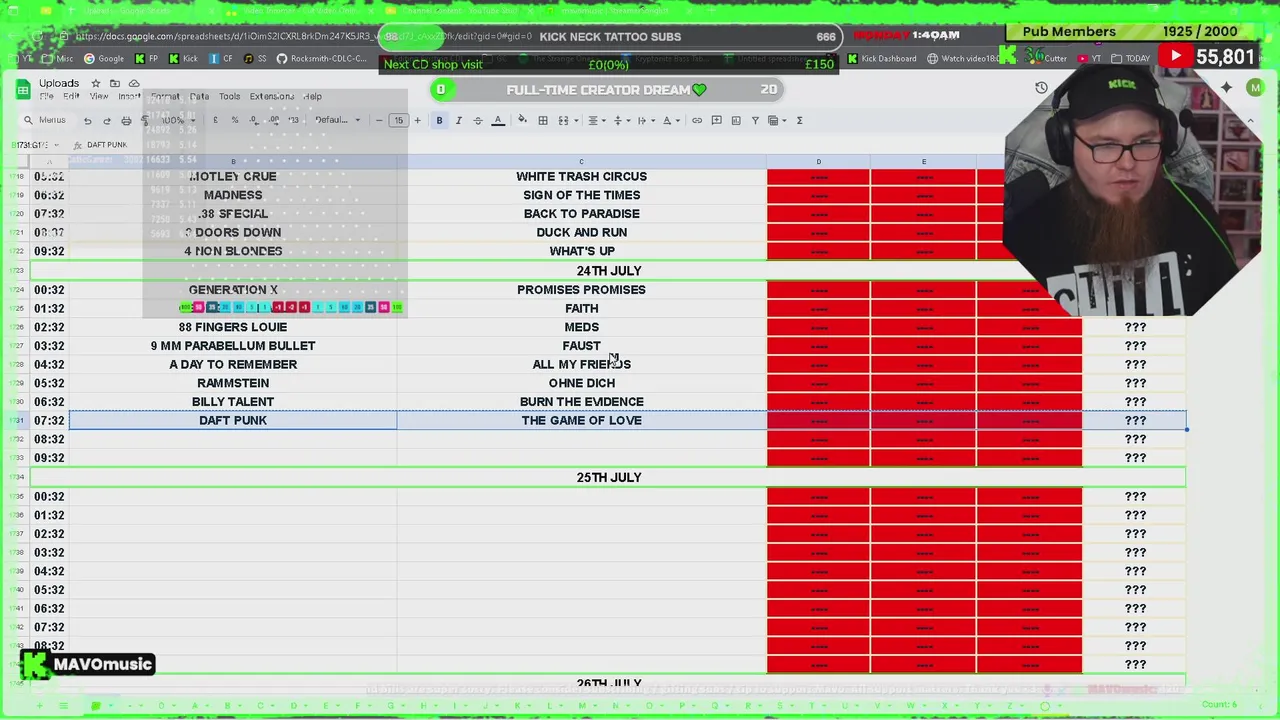Open the TODAY bookmarks folder

(1130, 58)
